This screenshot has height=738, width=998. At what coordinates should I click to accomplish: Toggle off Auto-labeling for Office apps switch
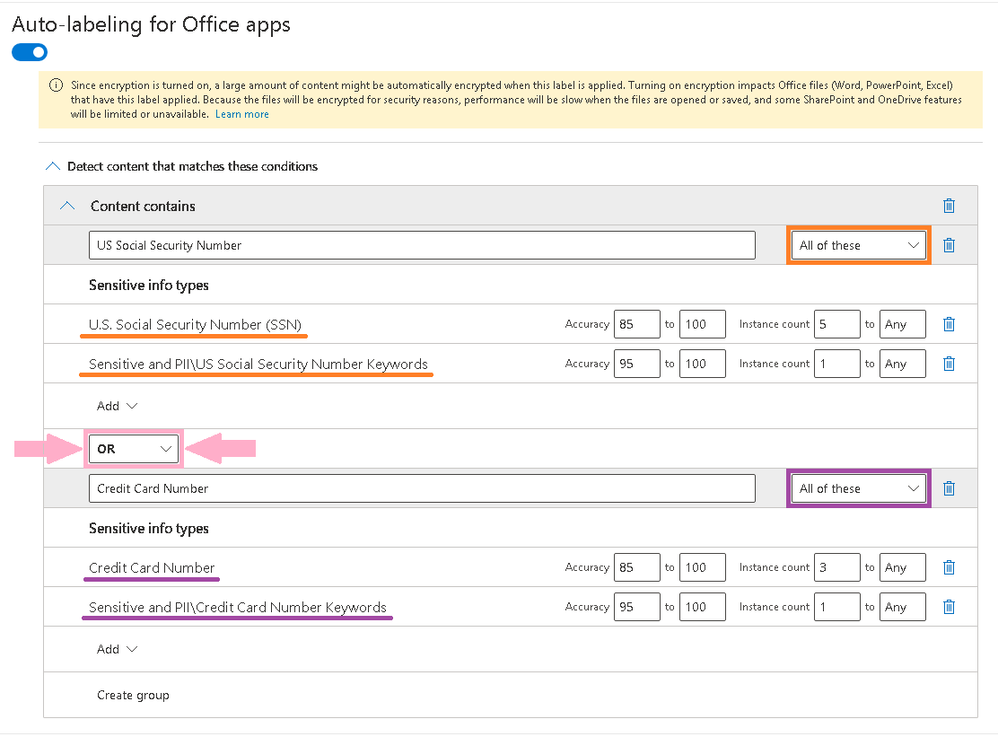pos(29,52)
